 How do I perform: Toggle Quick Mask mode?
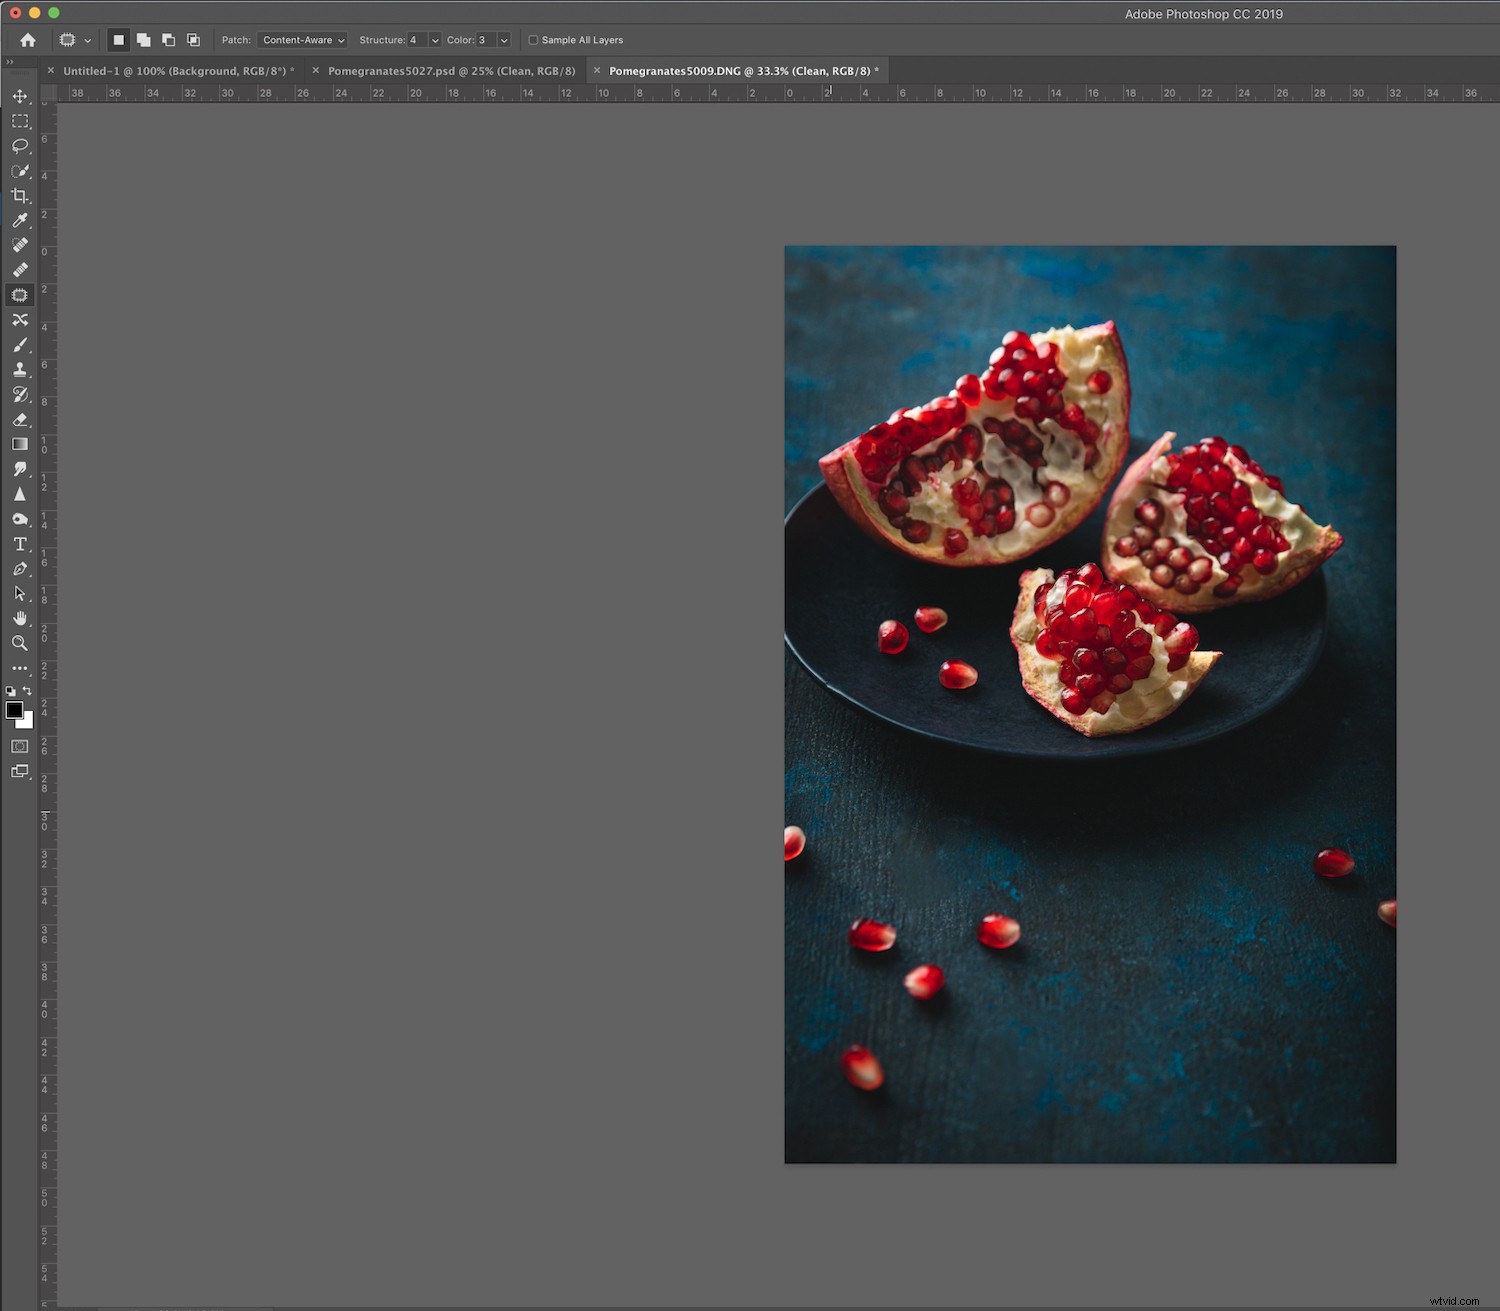(20, 746)
